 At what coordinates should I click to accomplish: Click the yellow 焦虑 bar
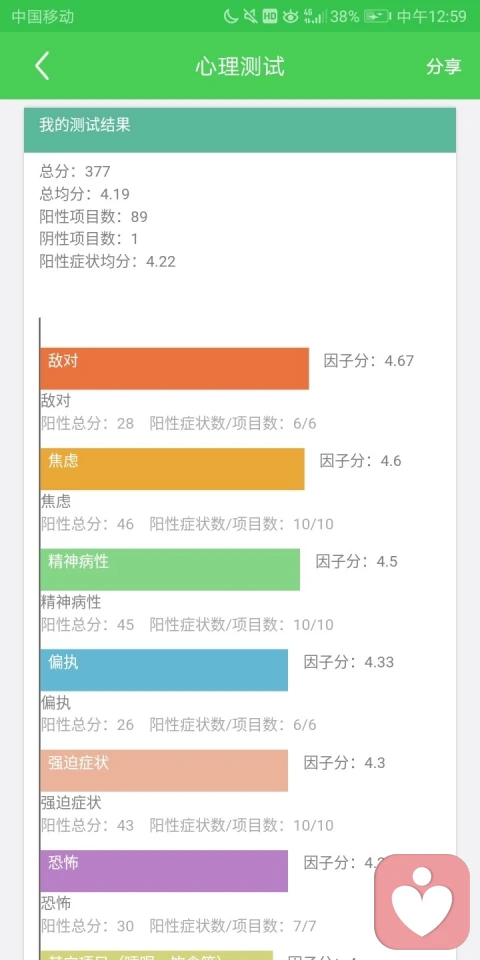click(x=172, y=469)
